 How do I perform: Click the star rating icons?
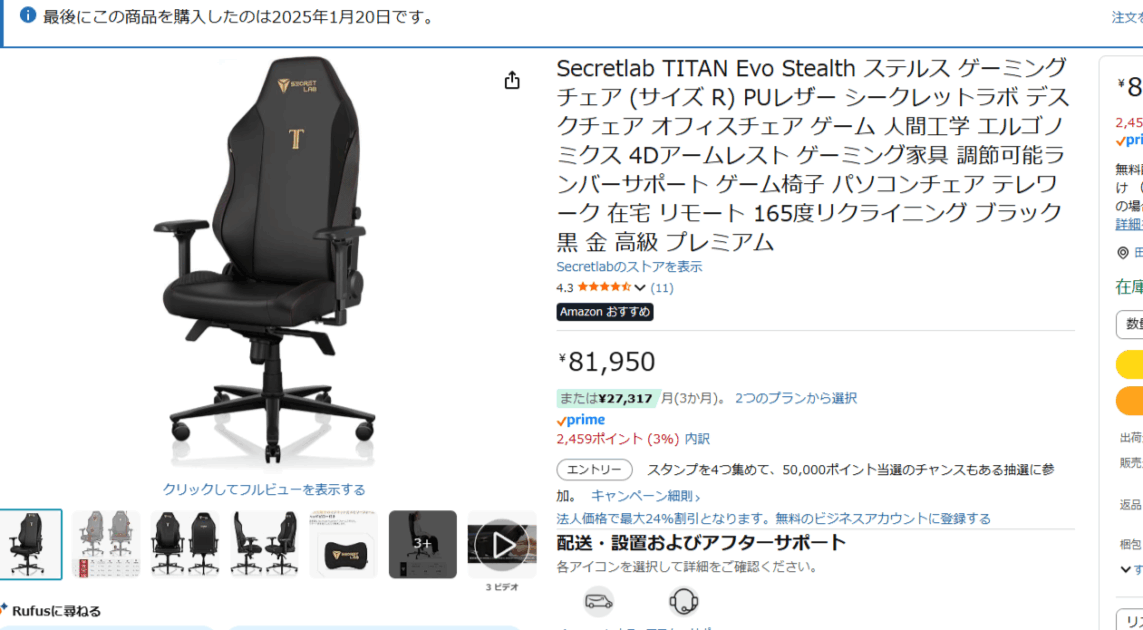(x=604, y=287)
